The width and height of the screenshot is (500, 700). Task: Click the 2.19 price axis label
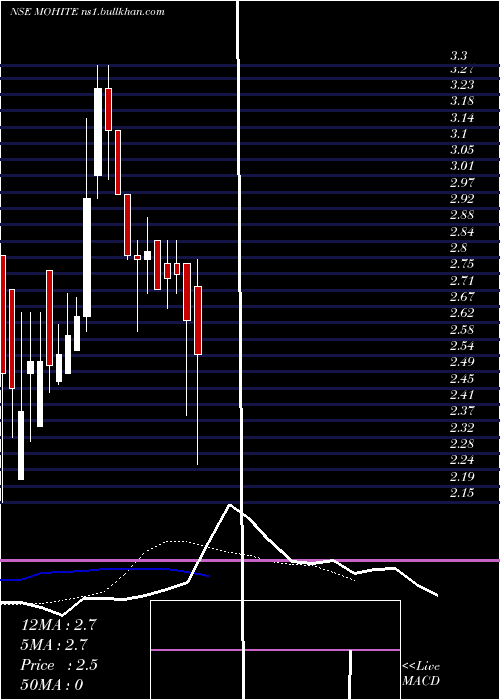pos(462,476)
